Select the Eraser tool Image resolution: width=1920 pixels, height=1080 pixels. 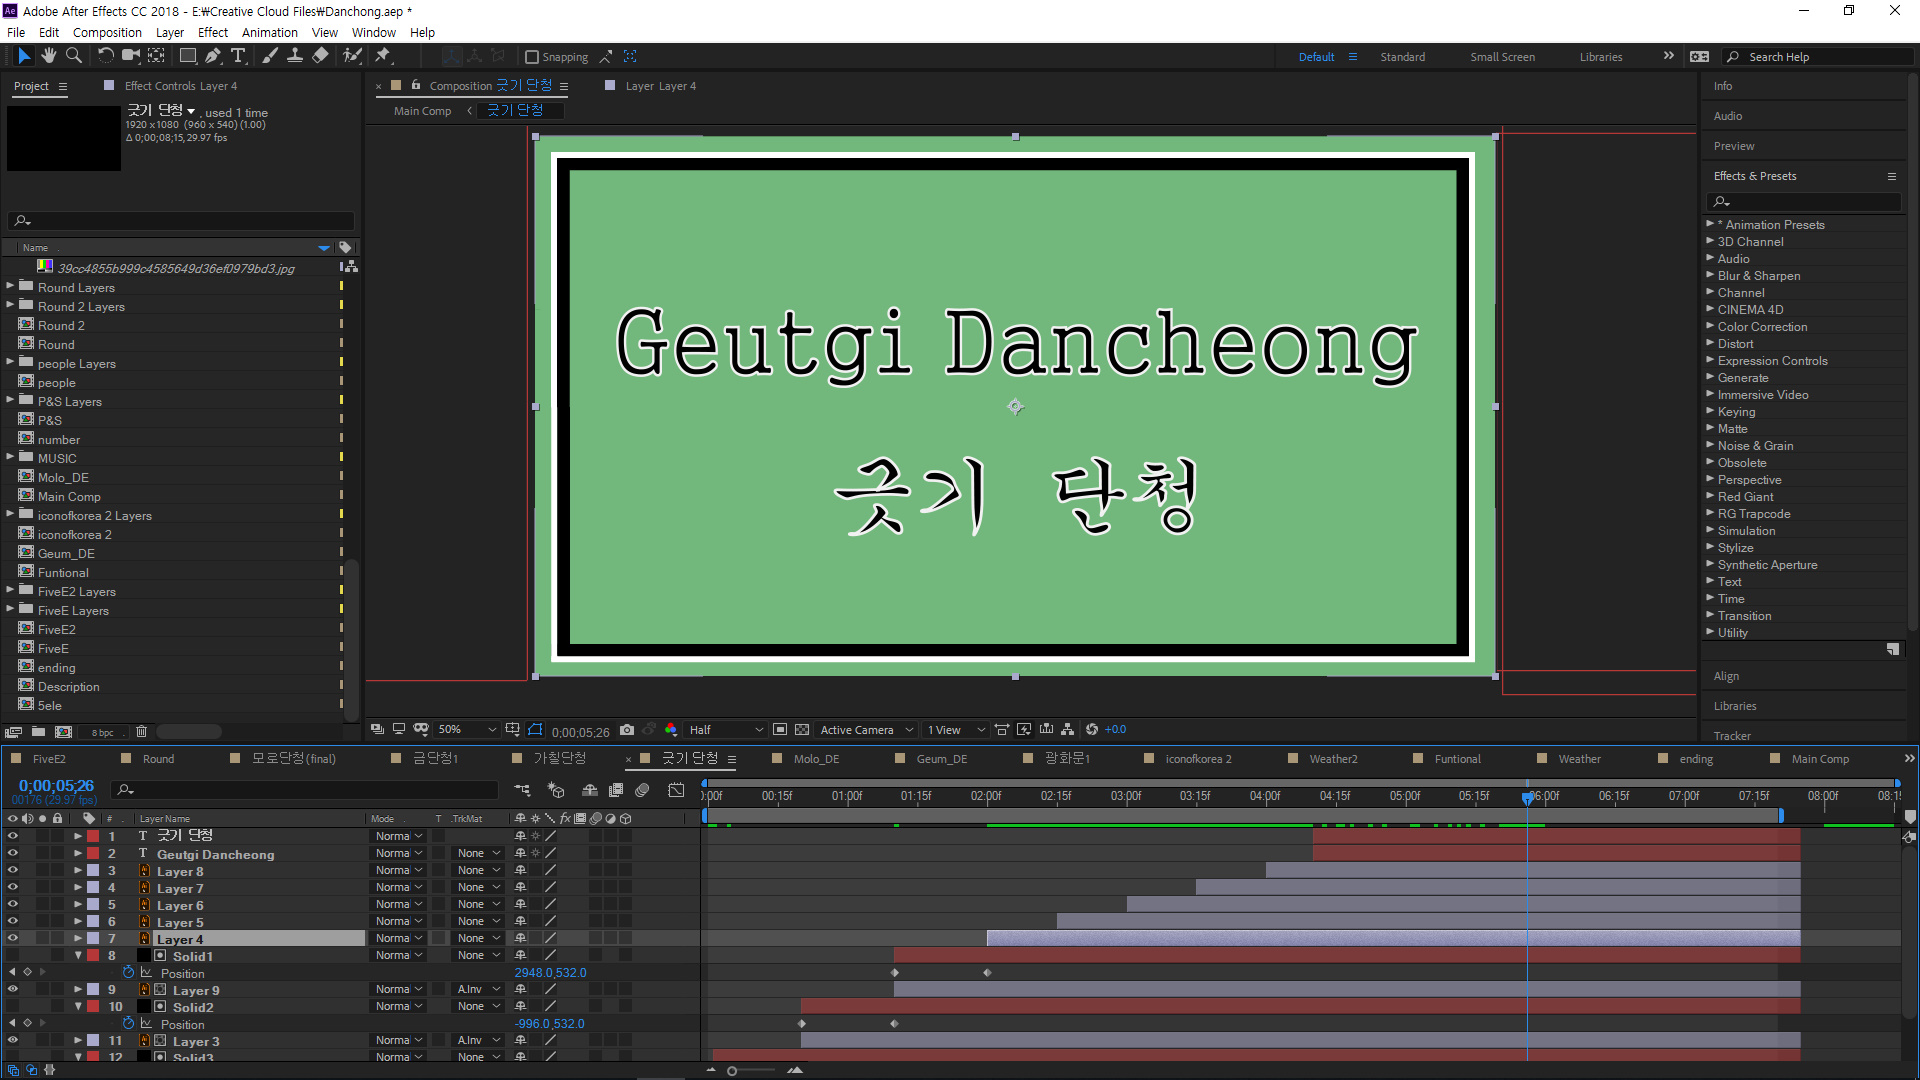[x=320, y=56]
